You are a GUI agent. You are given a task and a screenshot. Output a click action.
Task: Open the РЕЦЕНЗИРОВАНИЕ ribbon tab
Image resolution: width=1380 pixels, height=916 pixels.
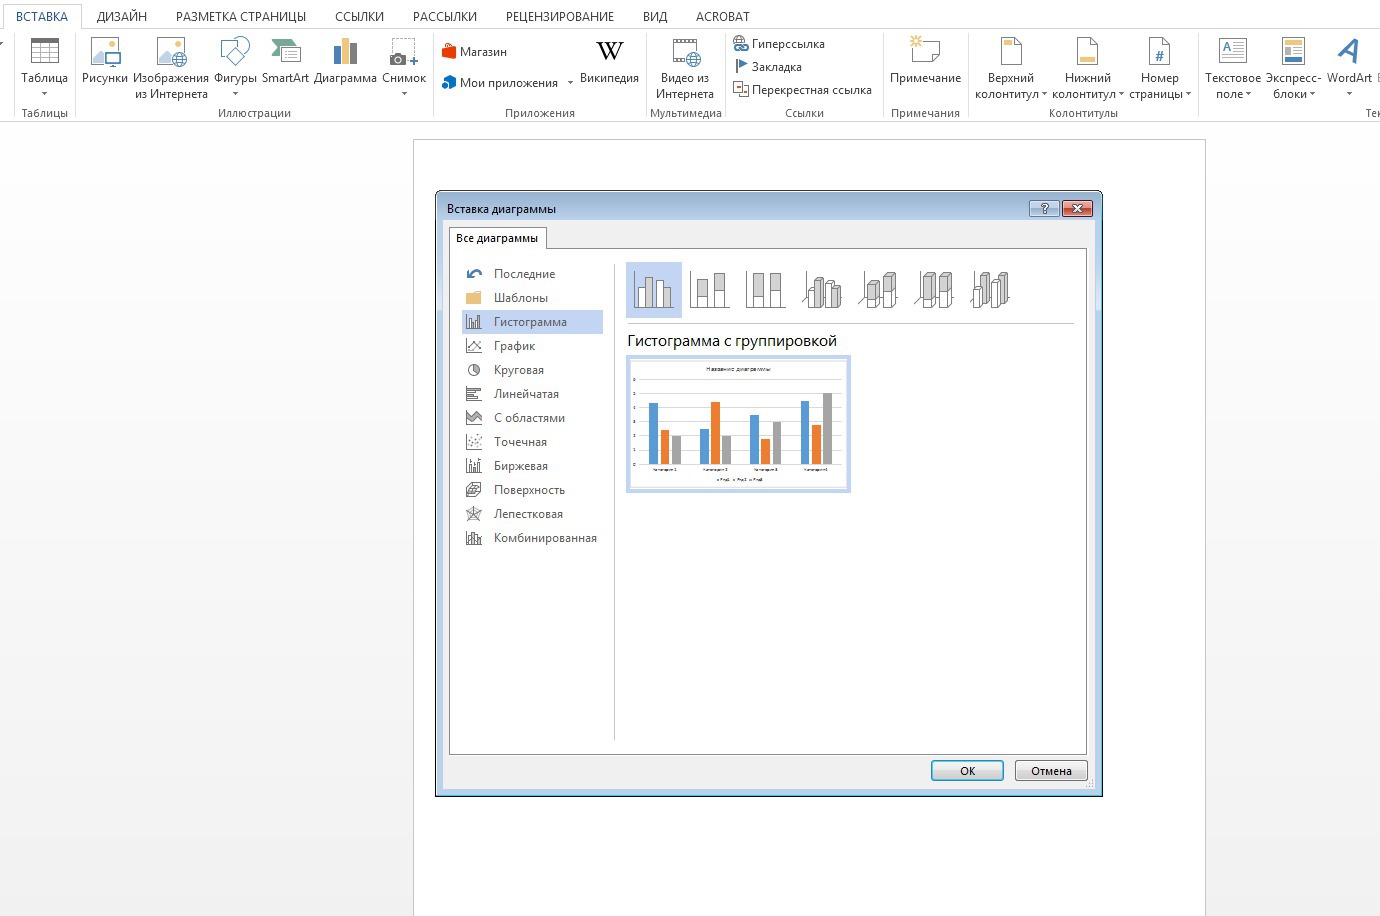tap(560, 16)
